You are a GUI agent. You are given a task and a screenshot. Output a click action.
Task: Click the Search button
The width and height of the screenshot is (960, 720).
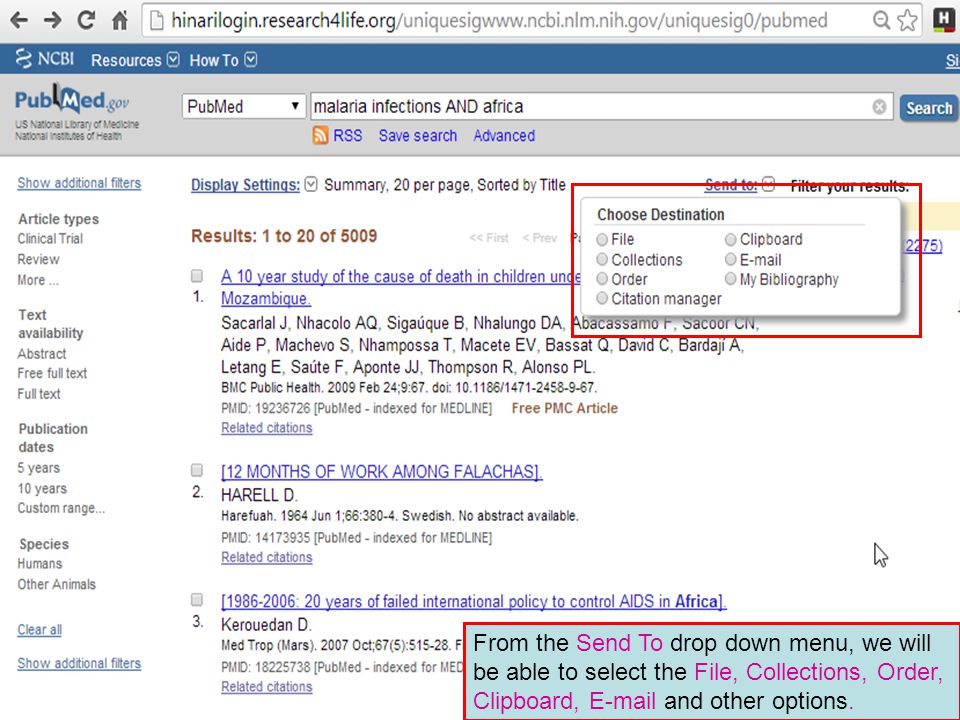(929, 108)
